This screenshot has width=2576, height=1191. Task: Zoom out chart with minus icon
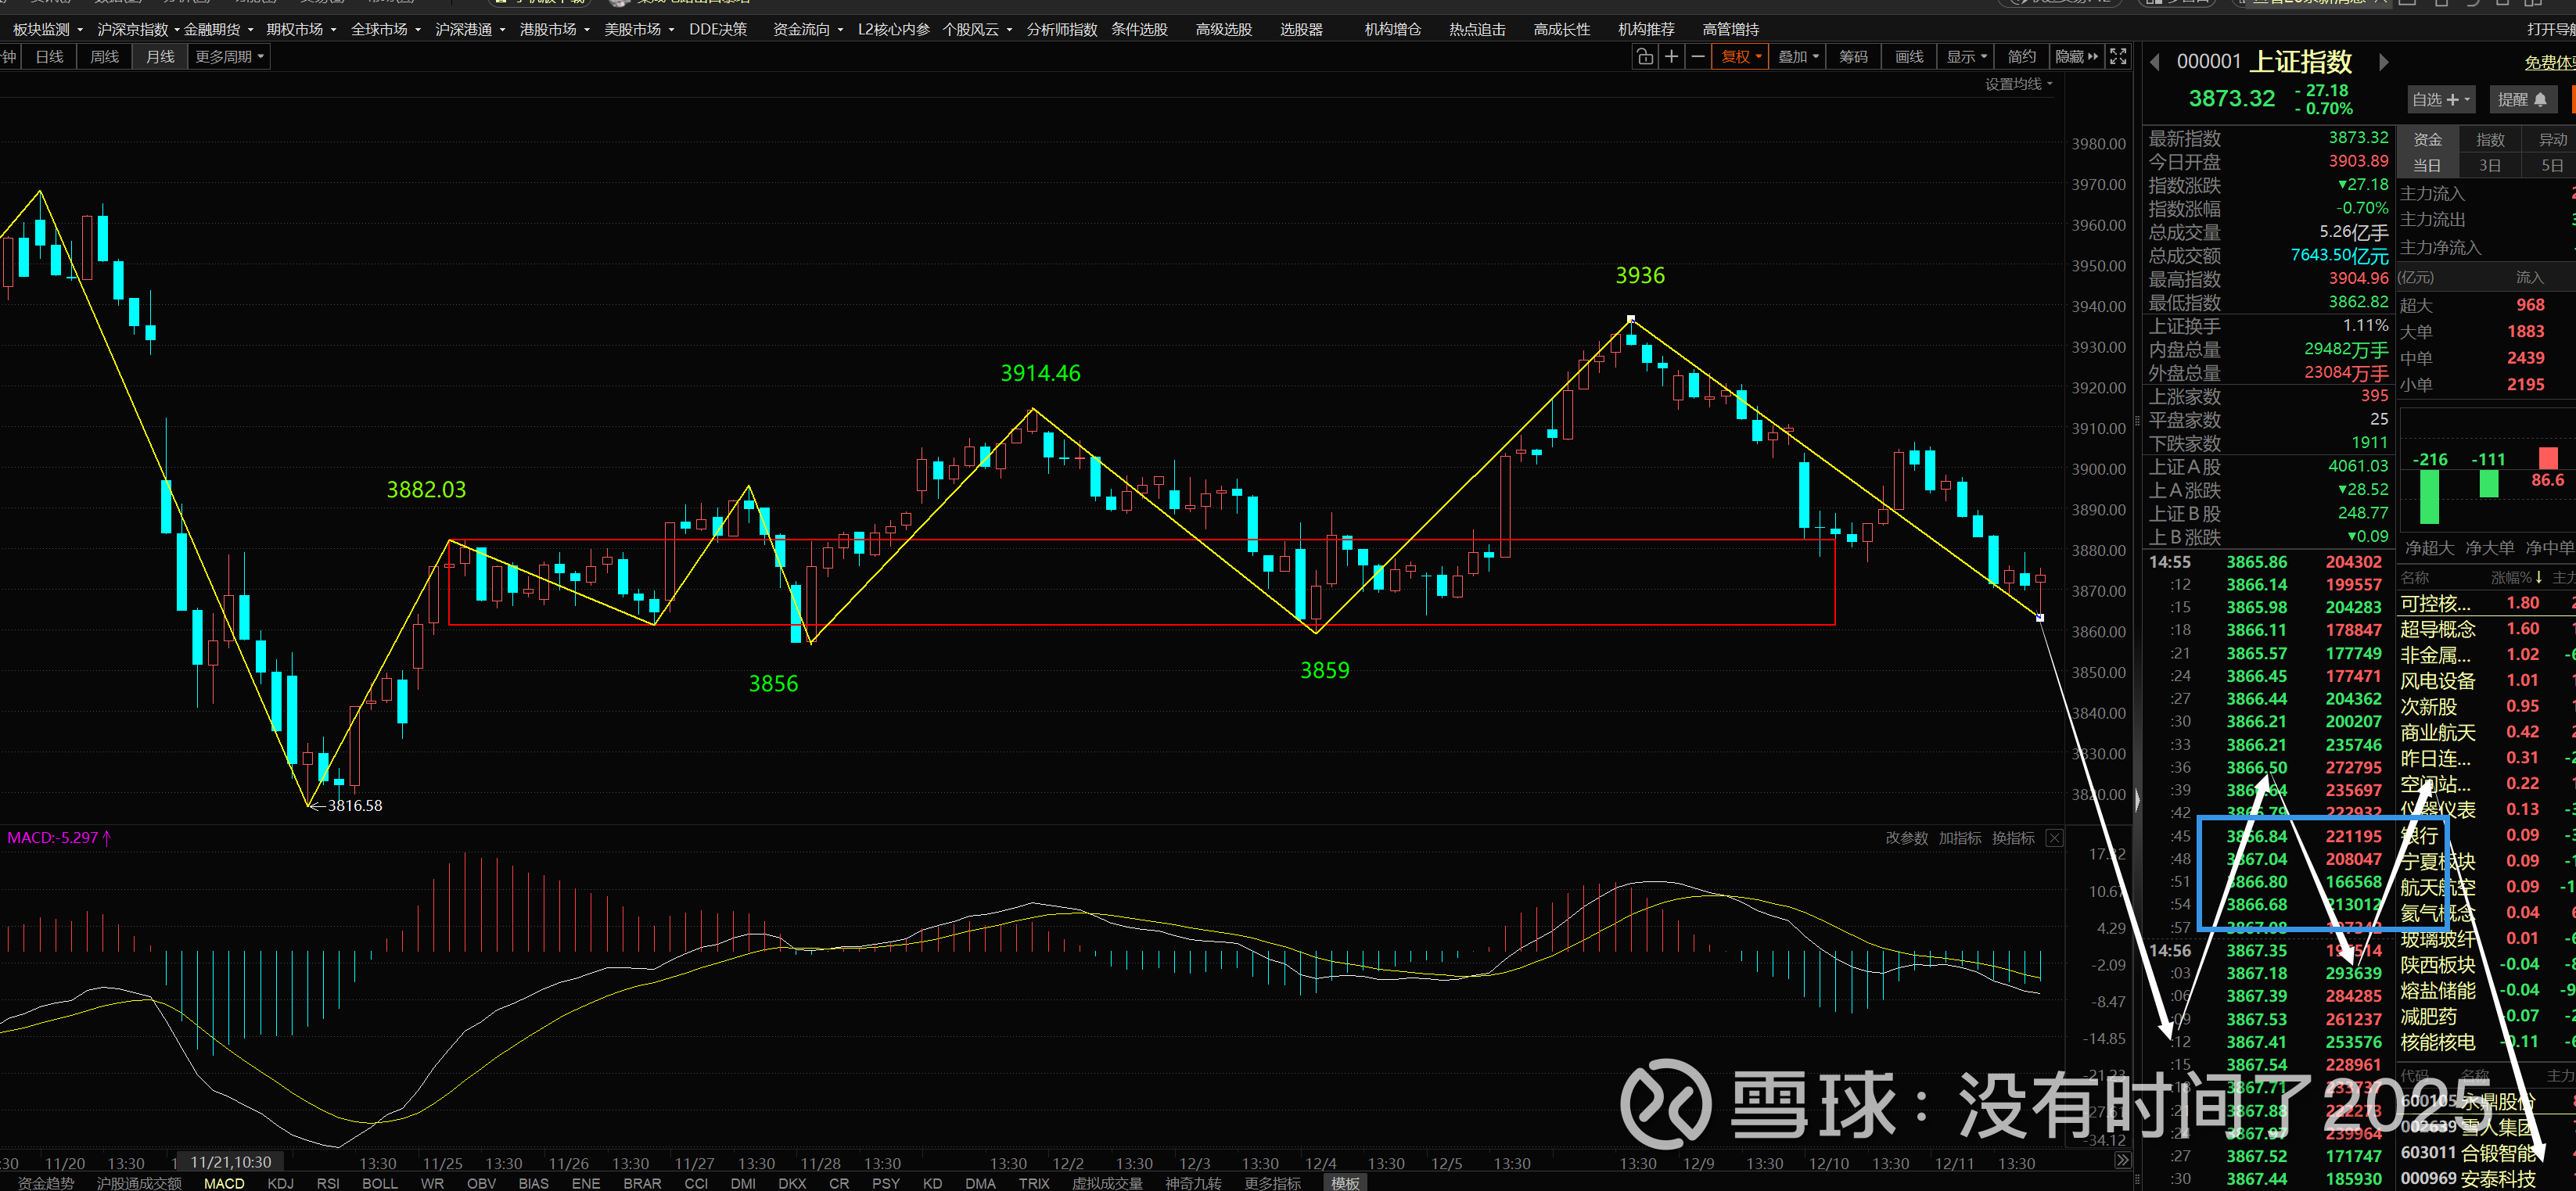click(x=1697, y=57)
